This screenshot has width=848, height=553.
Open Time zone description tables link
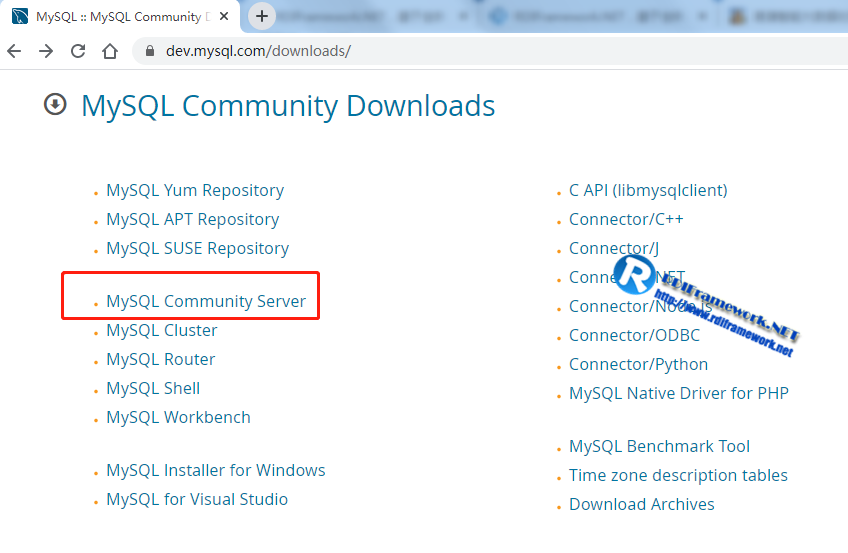pyautogui.click(x=678, y=476)
